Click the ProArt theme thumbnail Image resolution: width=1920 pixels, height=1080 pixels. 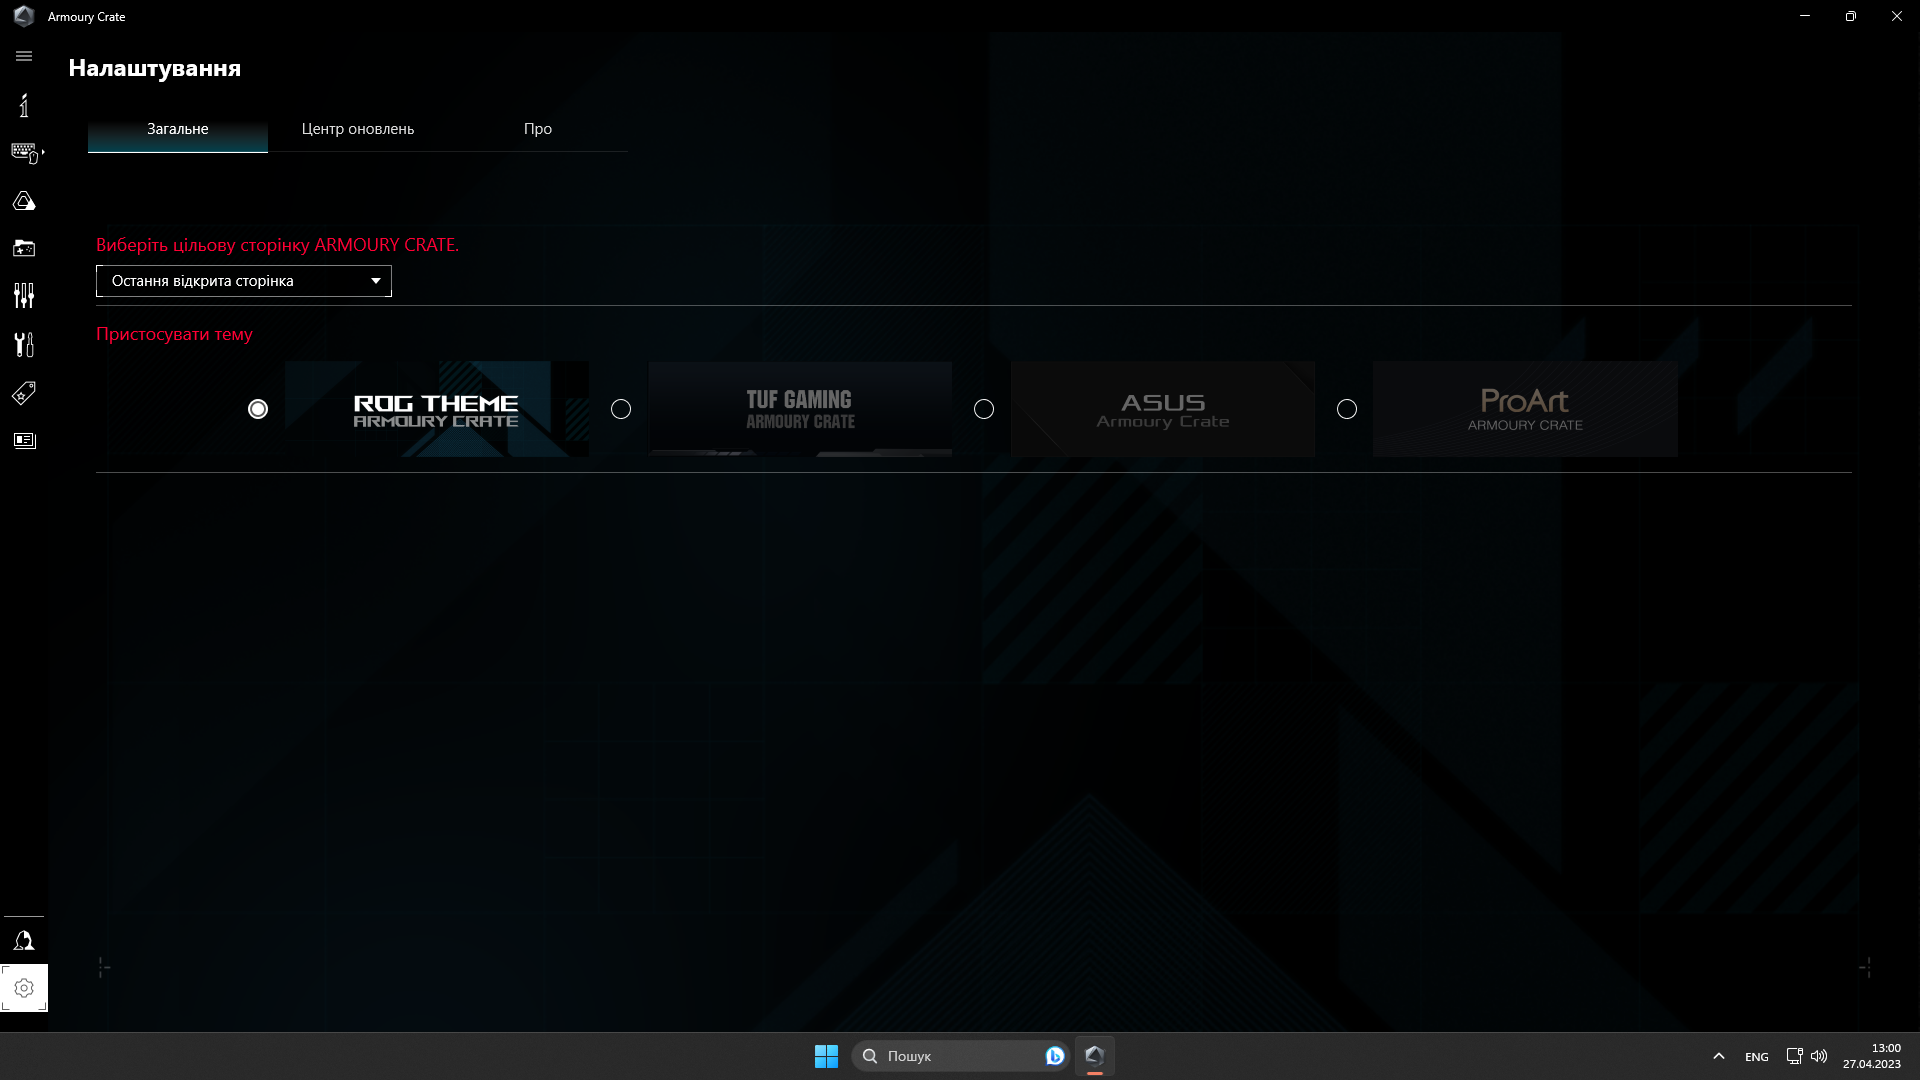(1526, 409)
